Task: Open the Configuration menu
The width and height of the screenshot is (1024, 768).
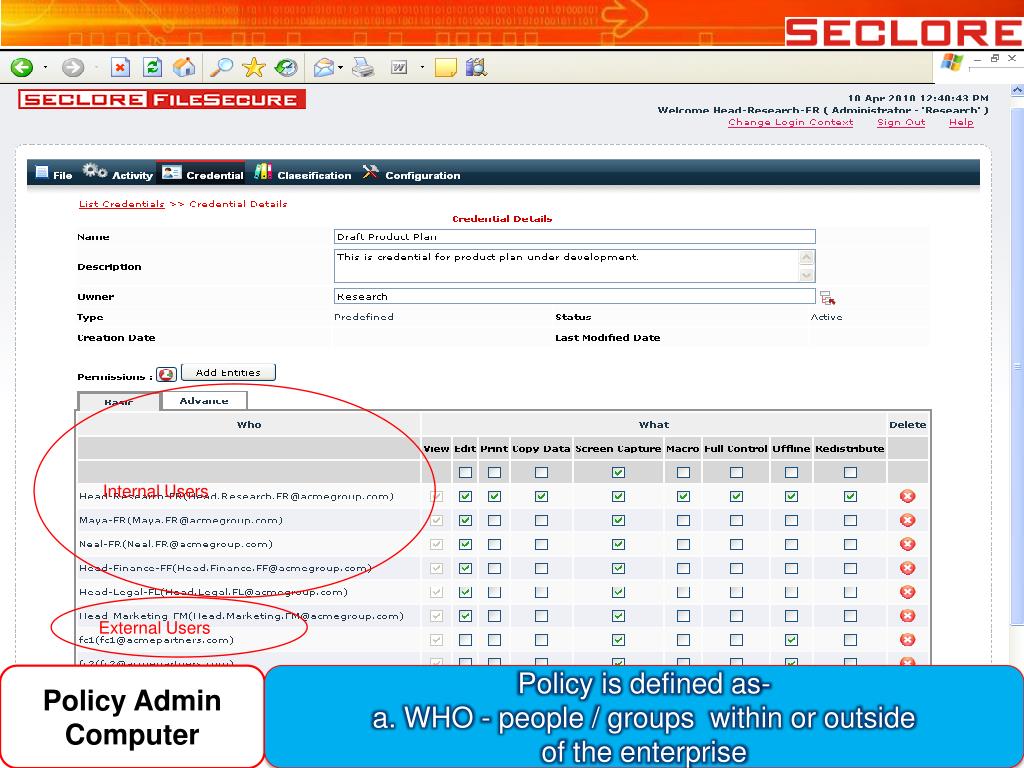Action: [411, 174]
